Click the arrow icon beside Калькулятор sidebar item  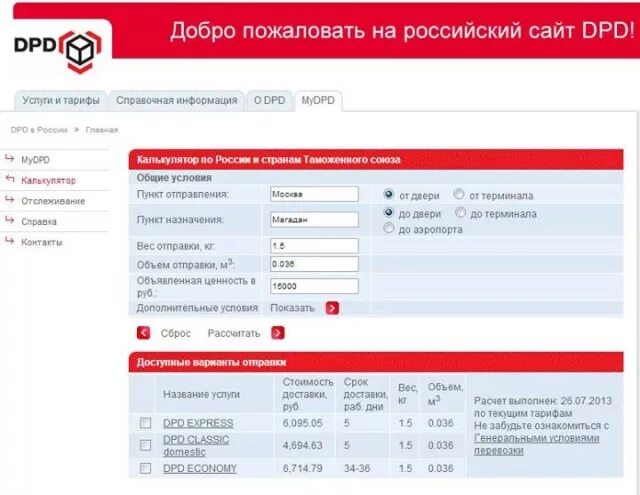[x=10, y=179]
